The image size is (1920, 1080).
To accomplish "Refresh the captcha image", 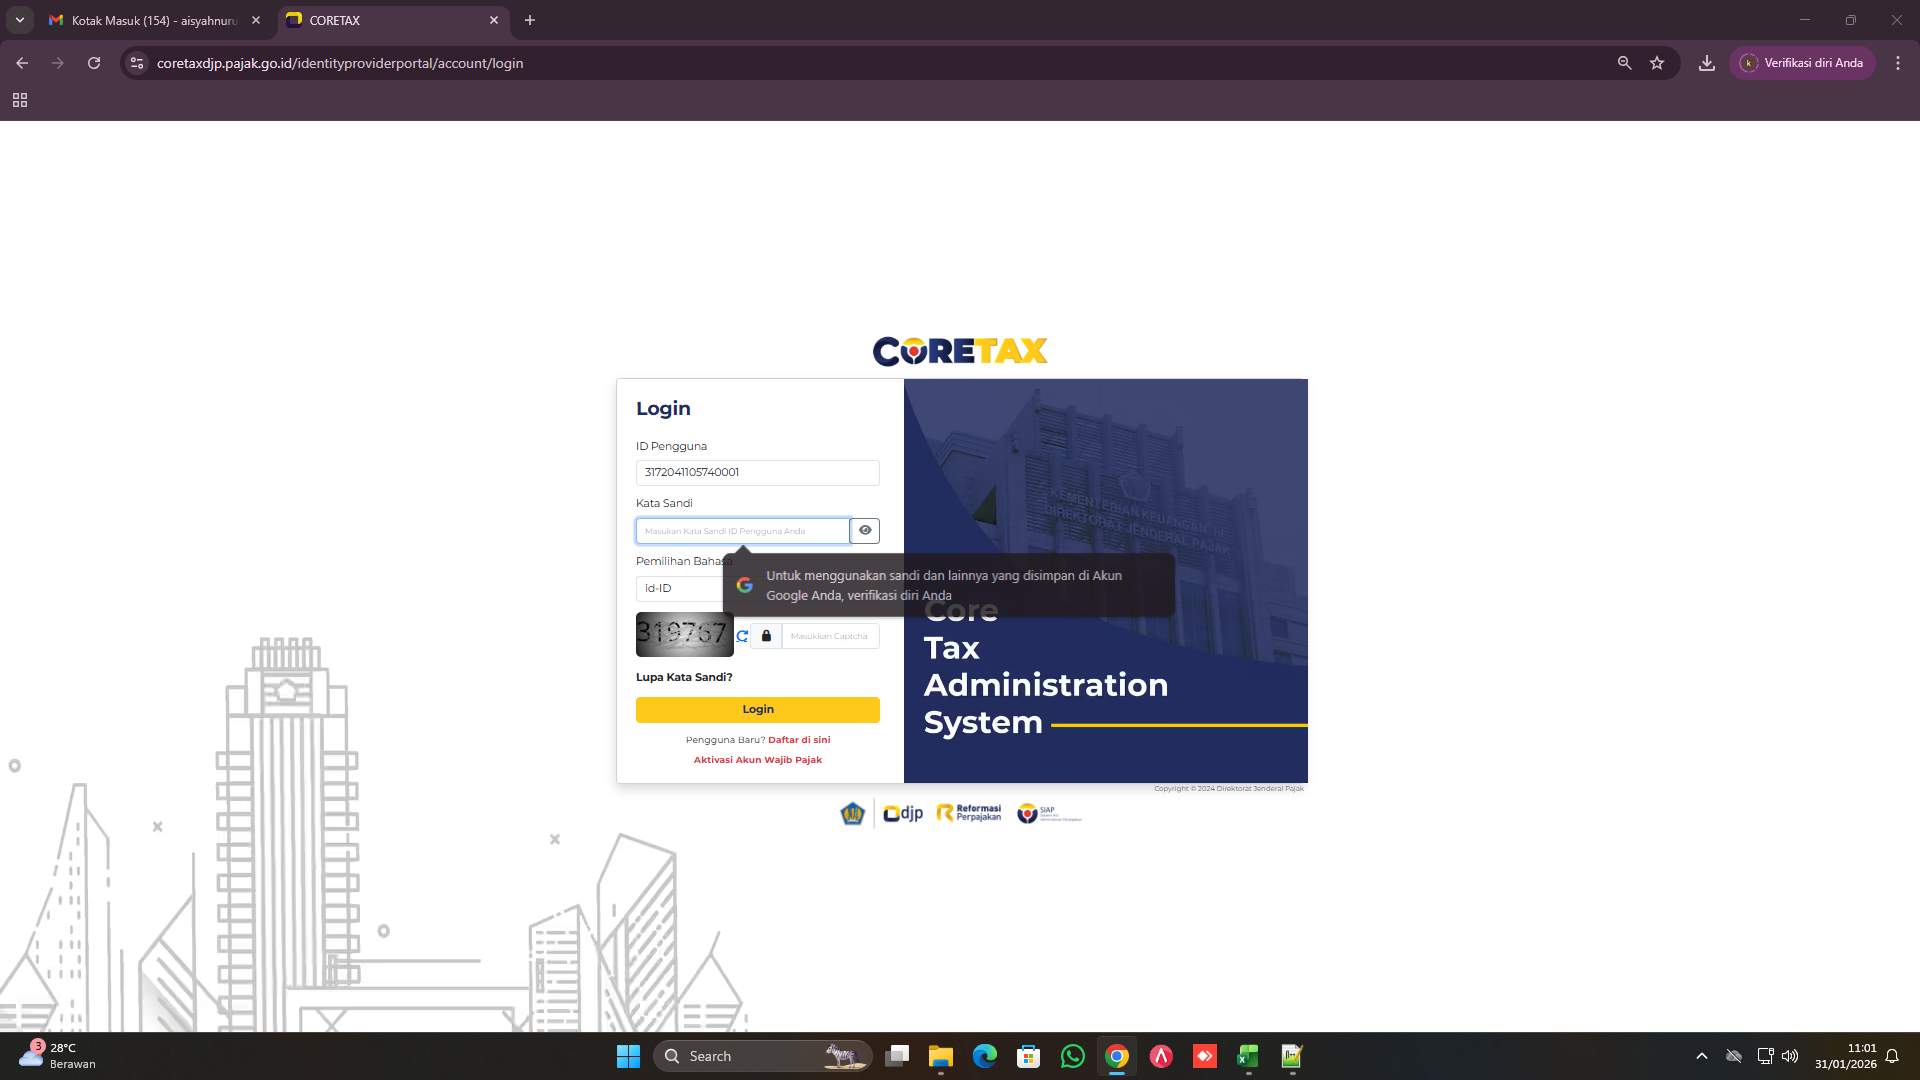I will [x=742, y=635].
